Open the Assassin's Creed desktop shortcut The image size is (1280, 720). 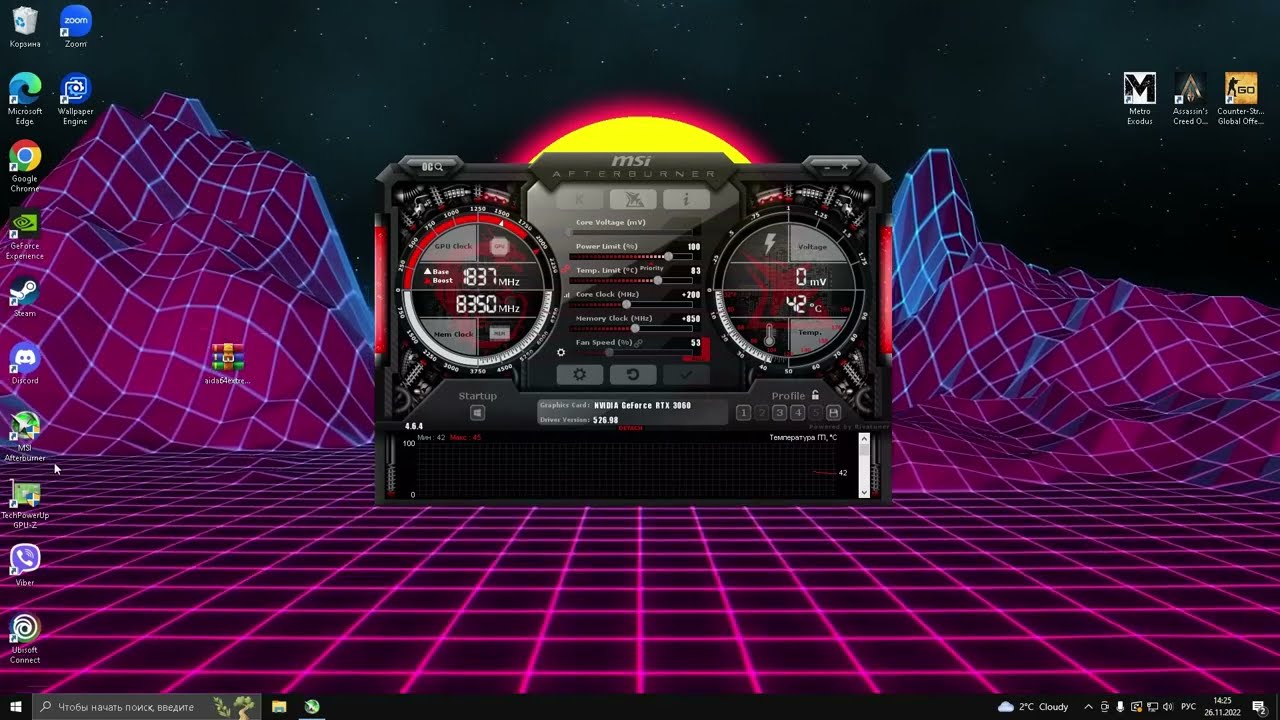1190,98
